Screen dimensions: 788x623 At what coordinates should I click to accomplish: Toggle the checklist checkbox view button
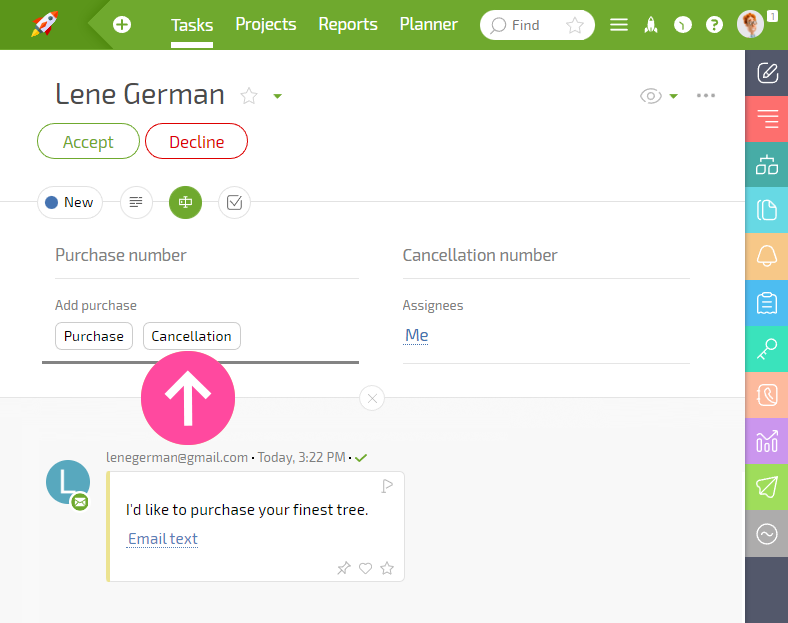coord(234,202)
